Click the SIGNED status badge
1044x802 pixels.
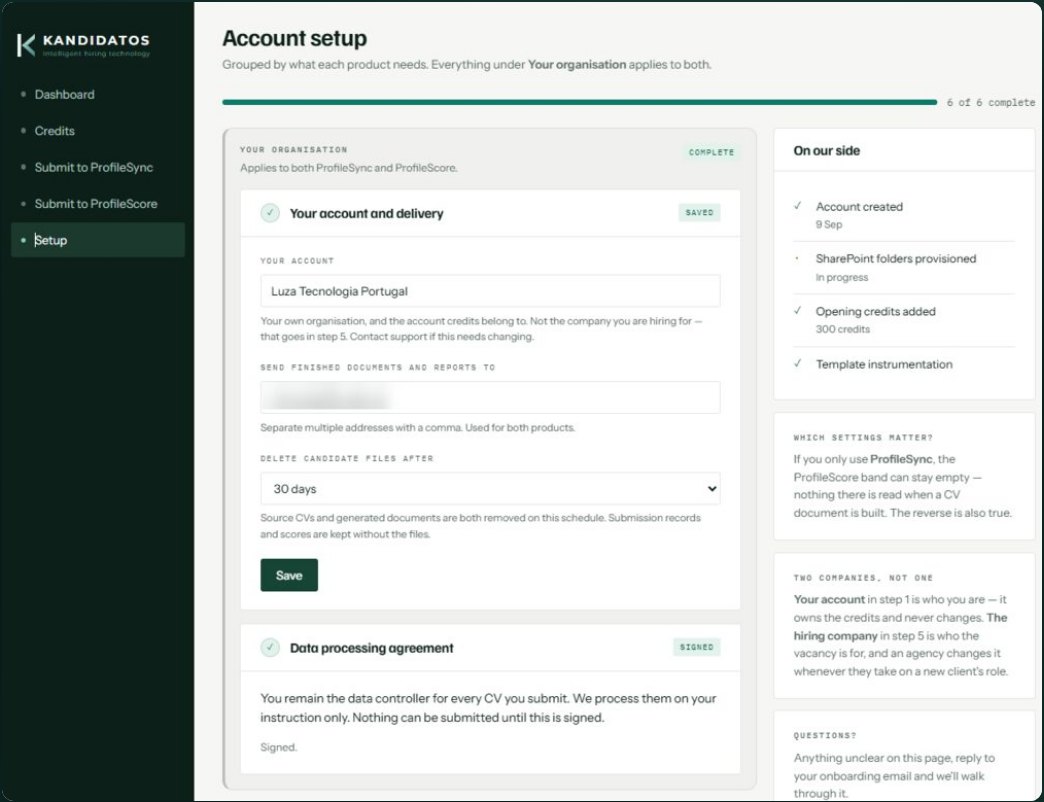pos(696,647)
